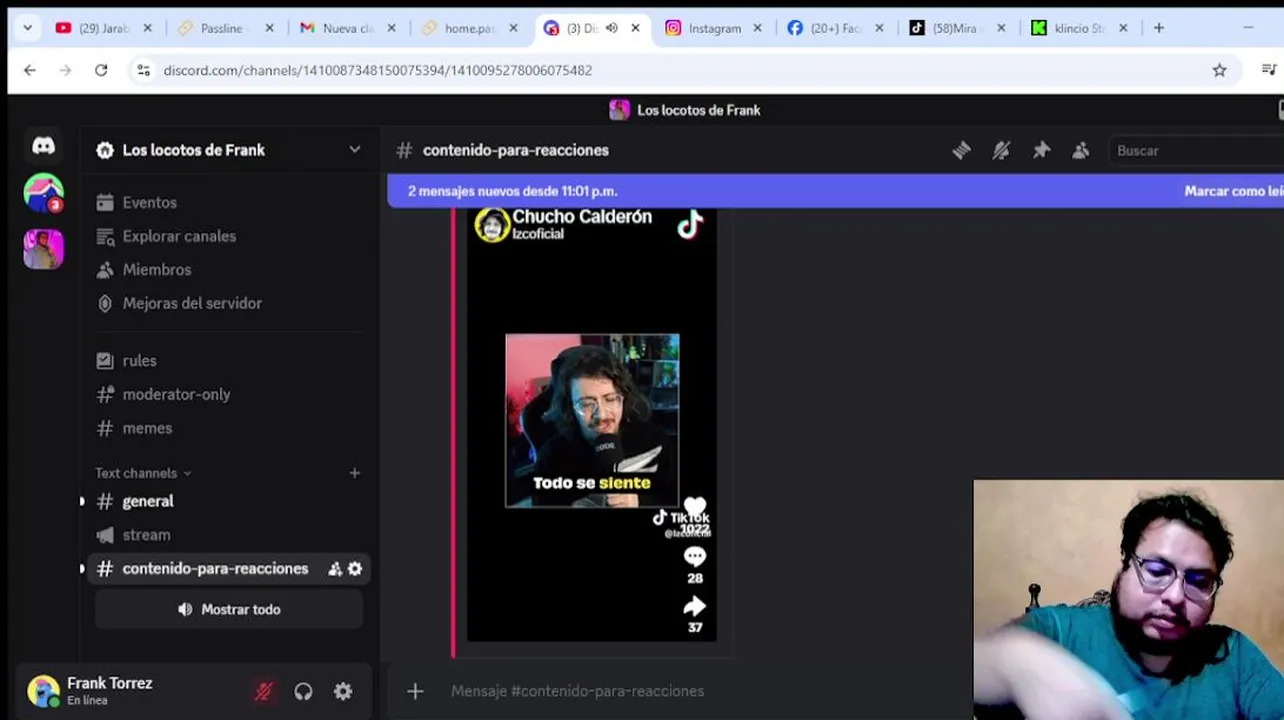Select the server avatar with notification badge
This screenshot has height=720, width=1284.
point(43,193)
